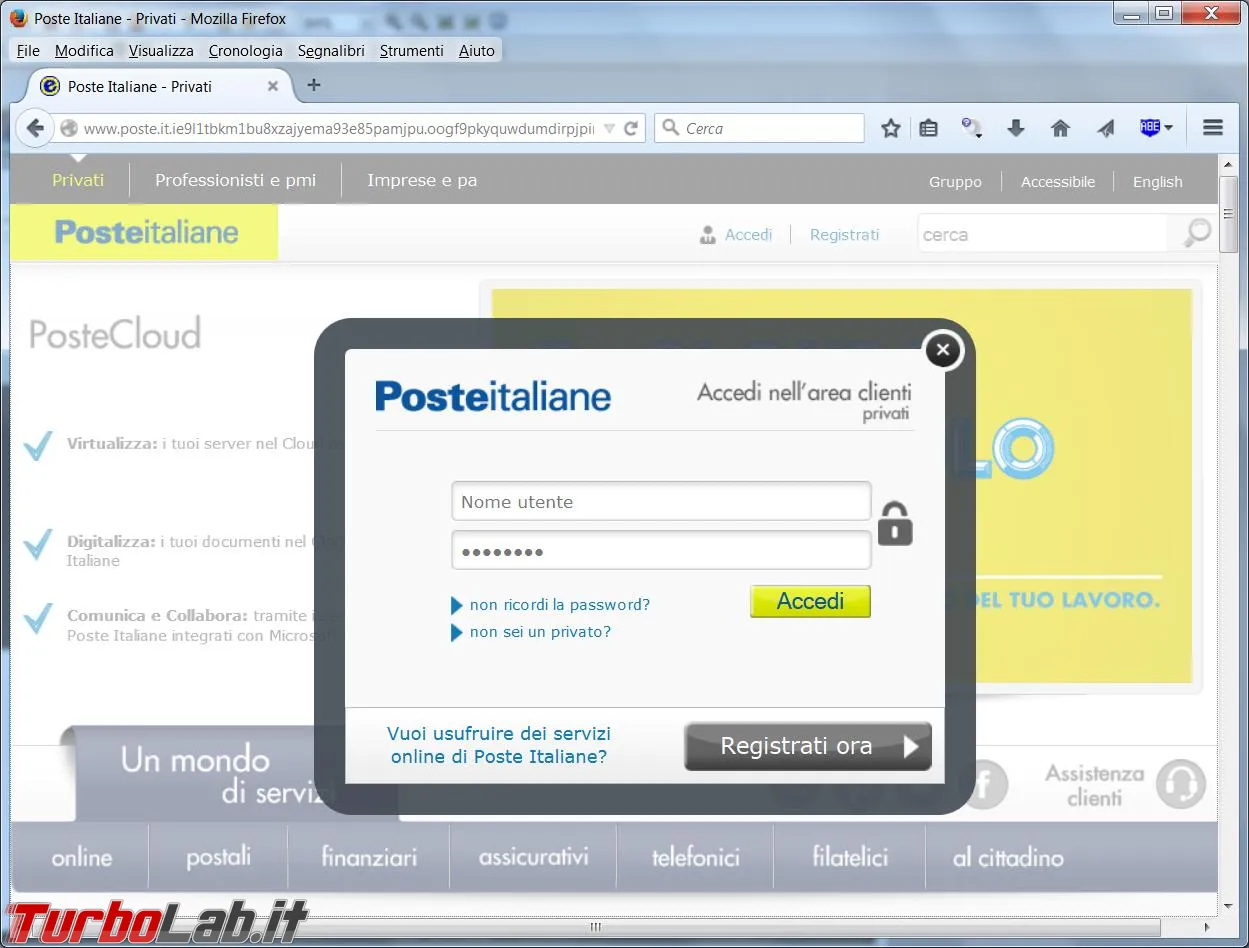Open the online services category
1249x948 pixels.
[x=82, y=857]
